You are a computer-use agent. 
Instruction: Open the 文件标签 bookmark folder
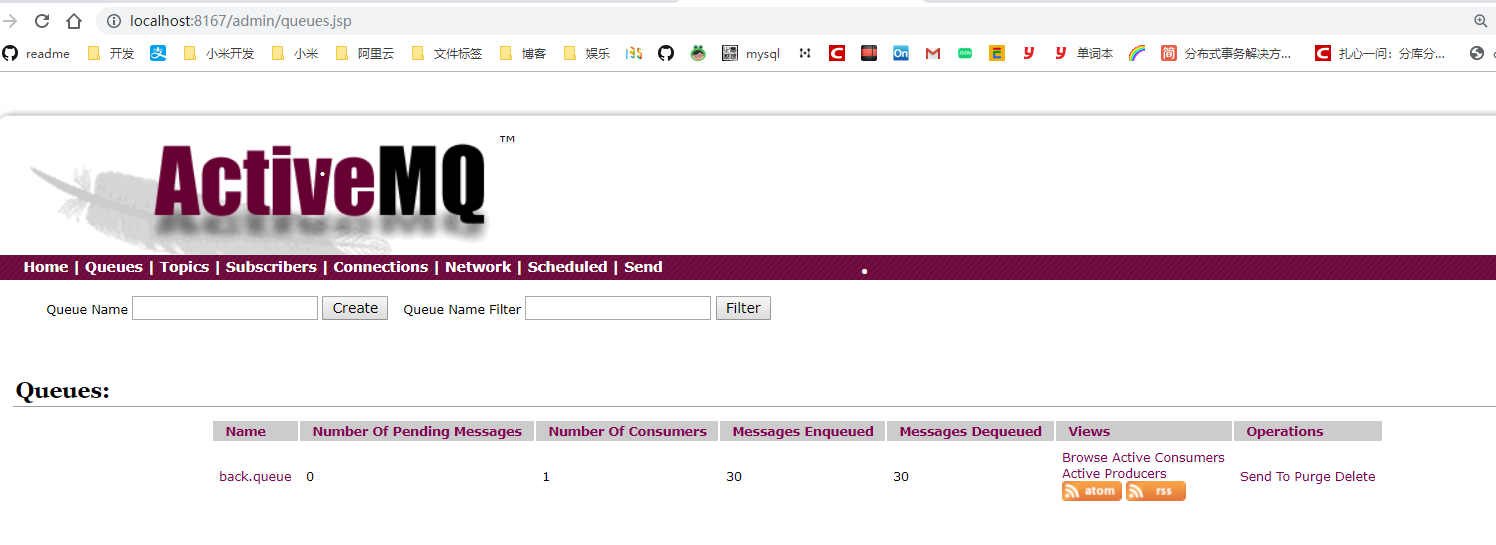447,54
